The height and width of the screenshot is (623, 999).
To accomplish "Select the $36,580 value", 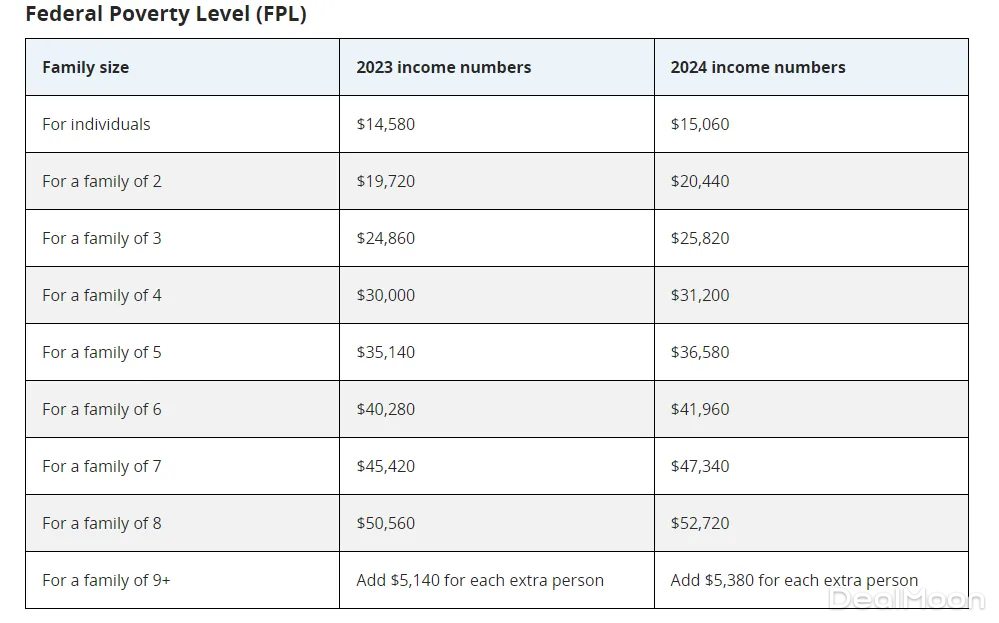I will tap(700, 352).
